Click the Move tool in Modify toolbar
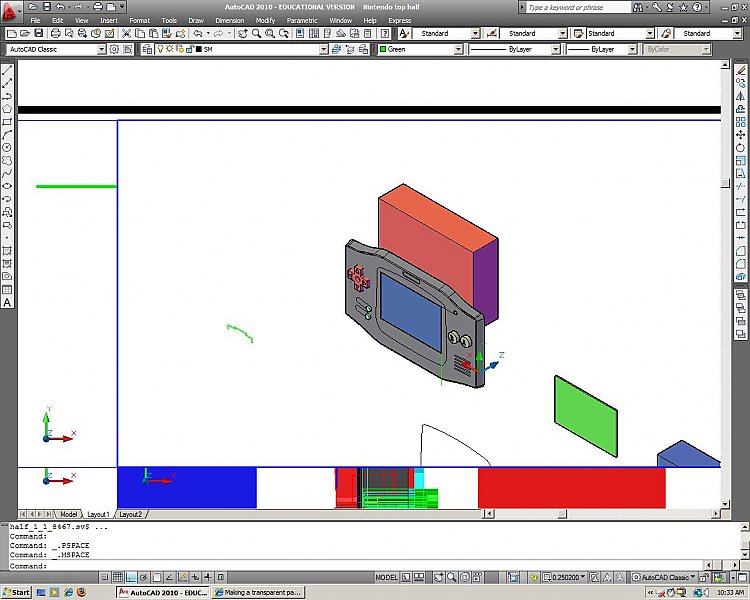The image size is (750, 600). tap(740, 135)
